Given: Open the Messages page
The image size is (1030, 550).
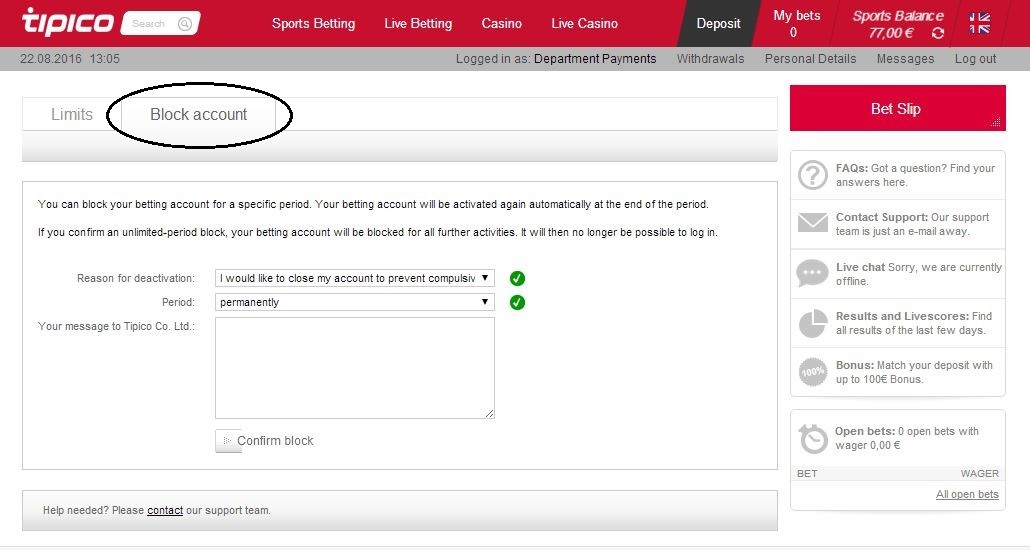Looking at the screenshot, I should 905,58.
